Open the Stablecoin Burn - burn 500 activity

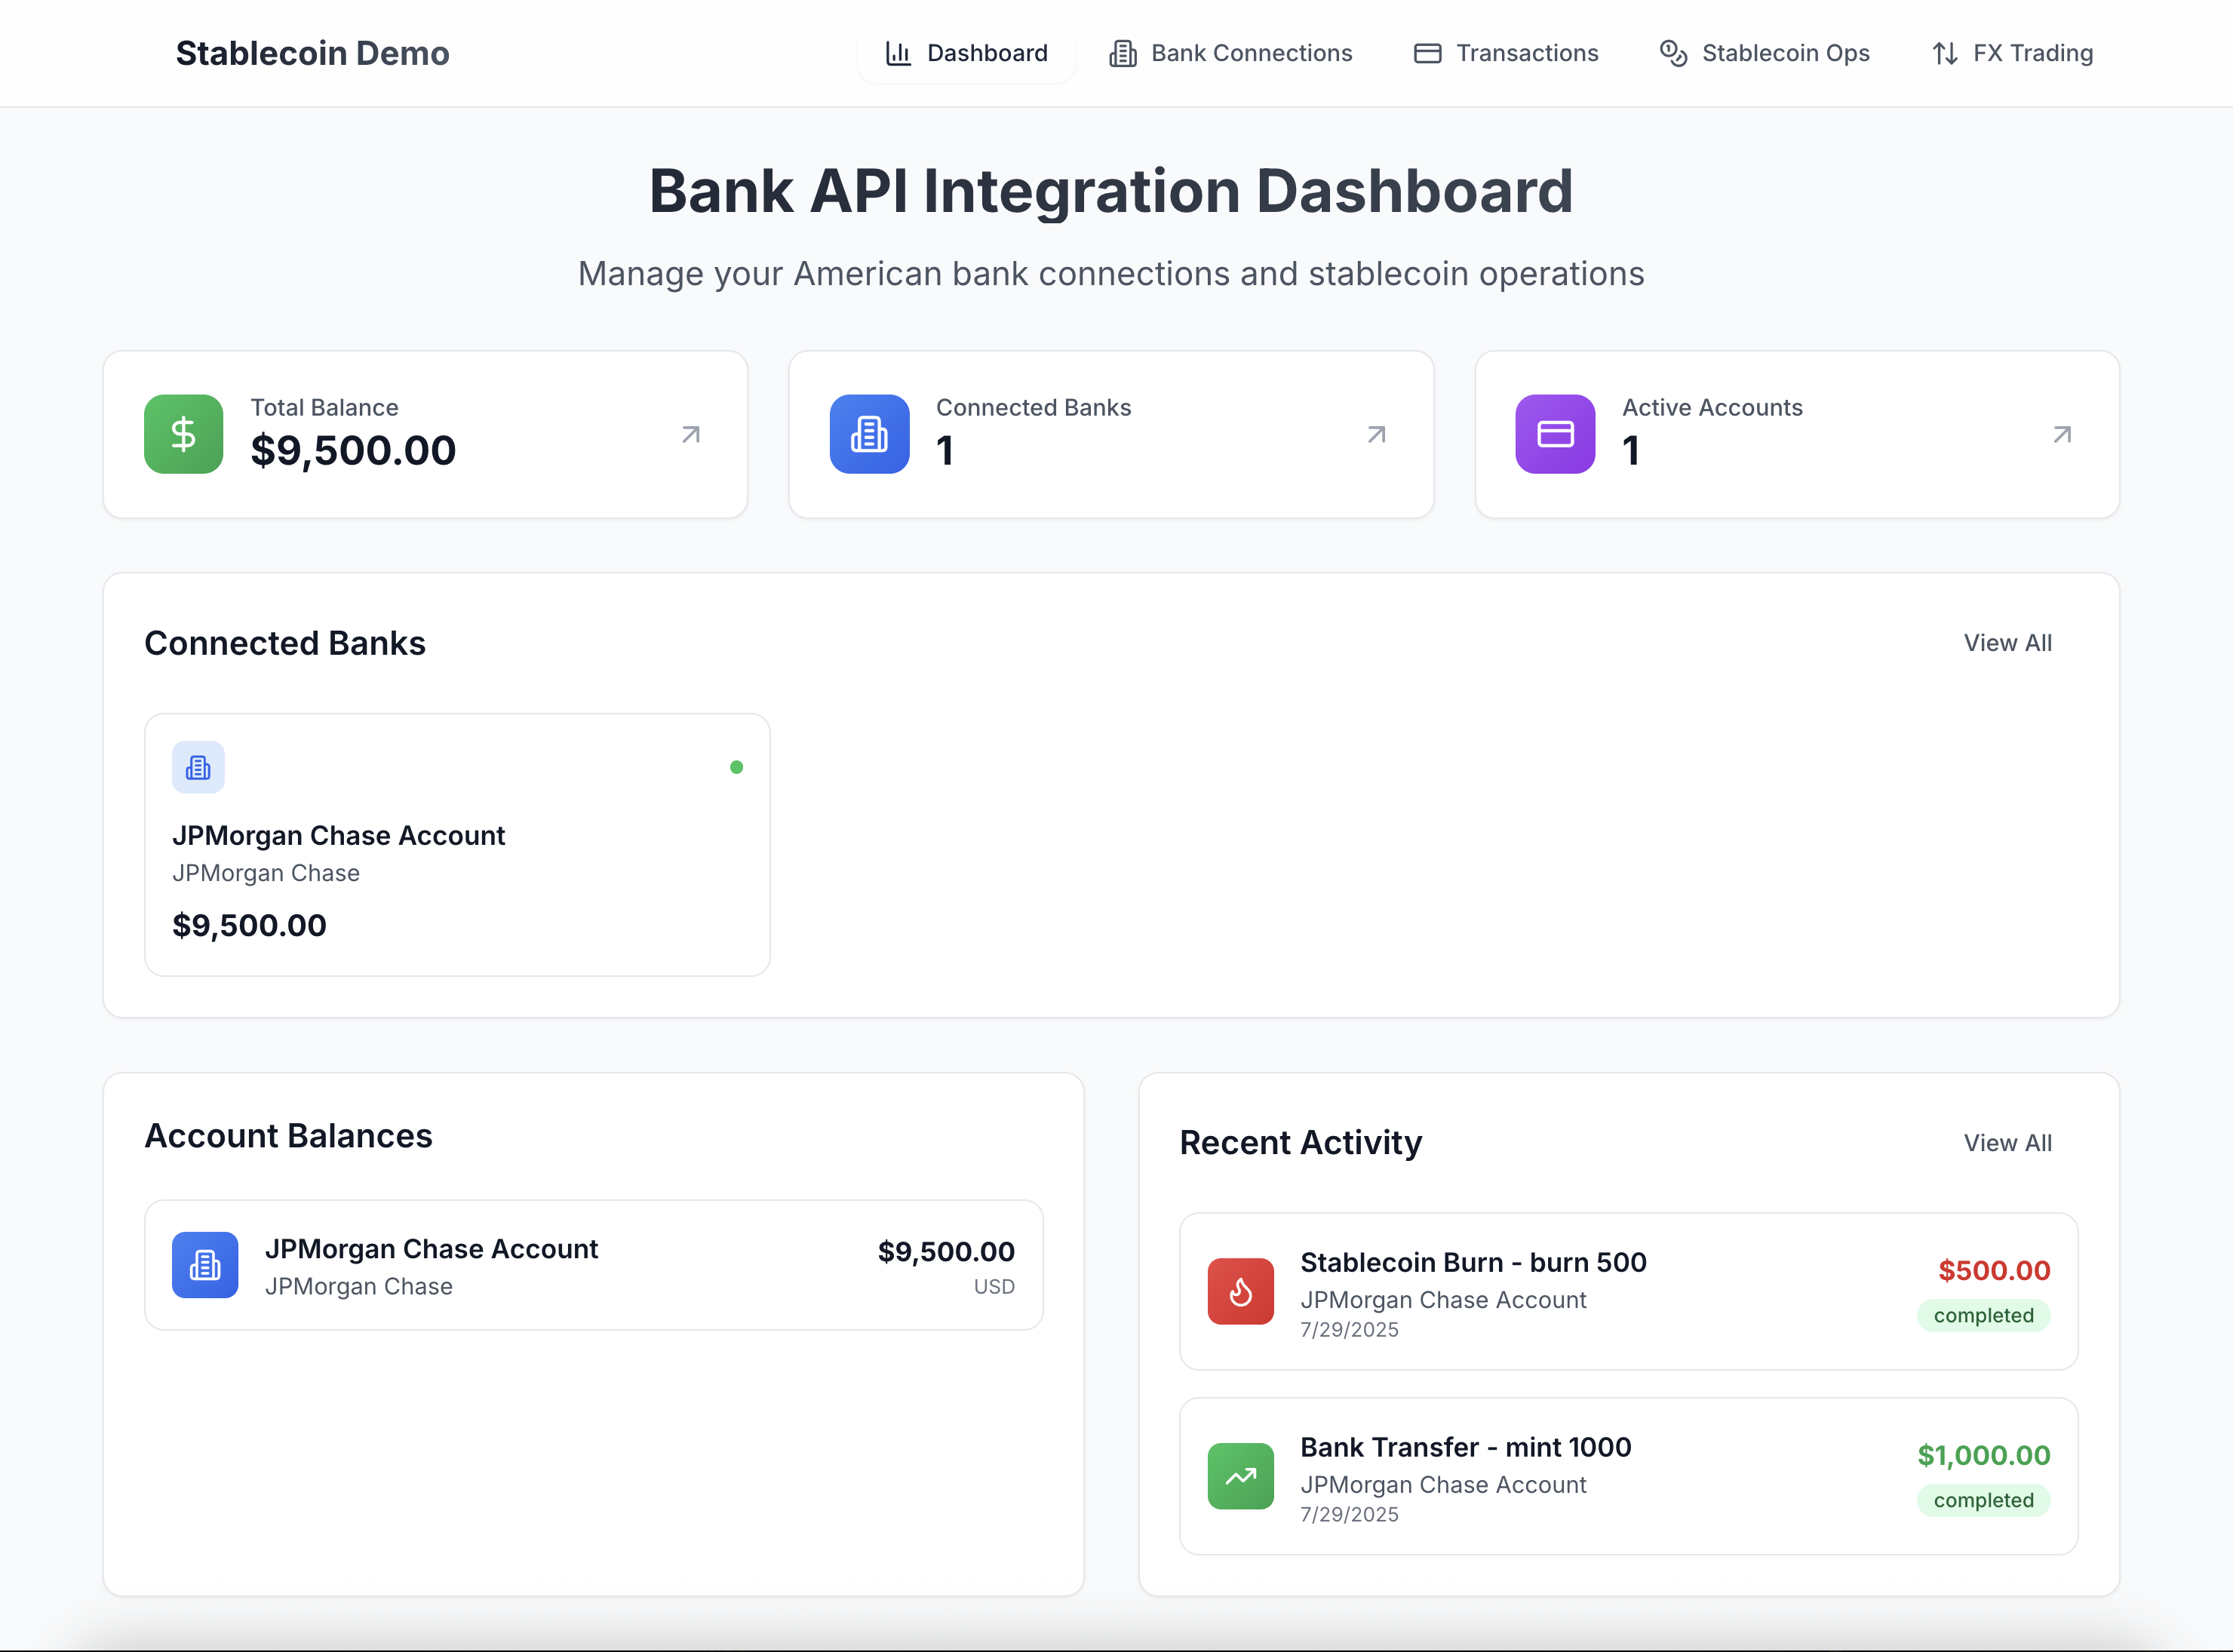pyautogui.click(x=1628, y=1291)
